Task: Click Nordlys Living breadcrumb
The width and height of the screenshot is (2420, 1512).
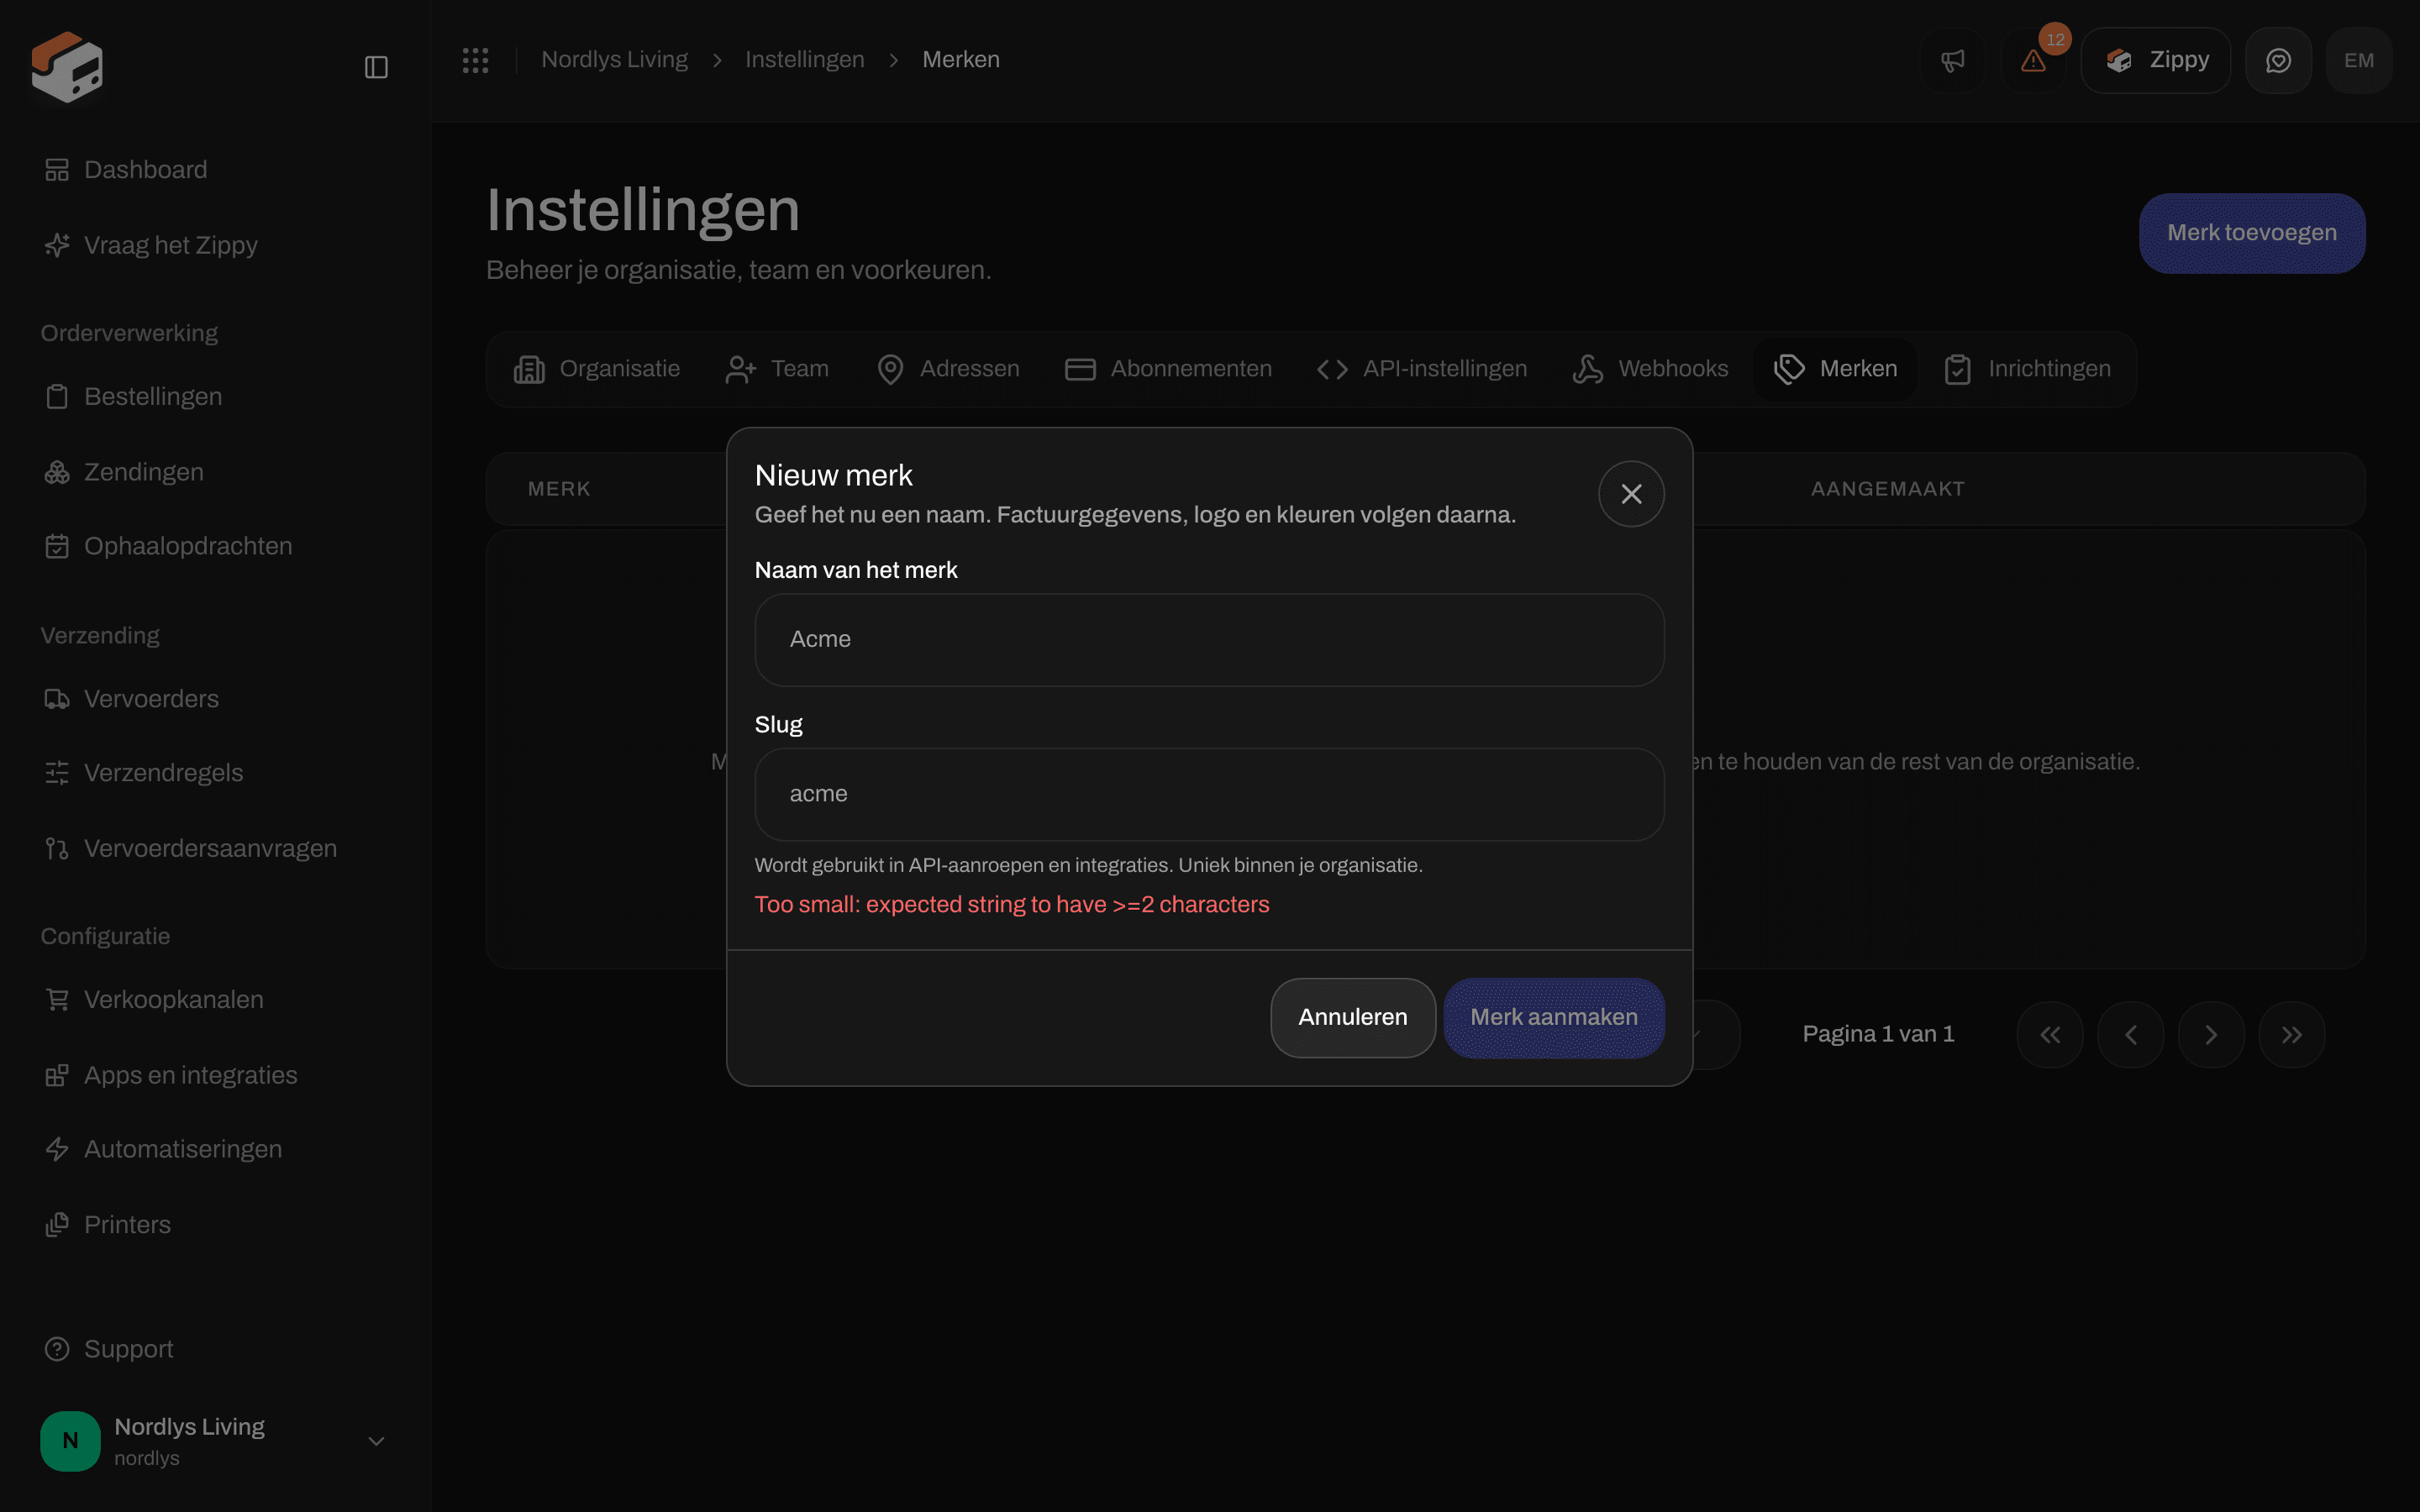Action: tap(614, 60)
